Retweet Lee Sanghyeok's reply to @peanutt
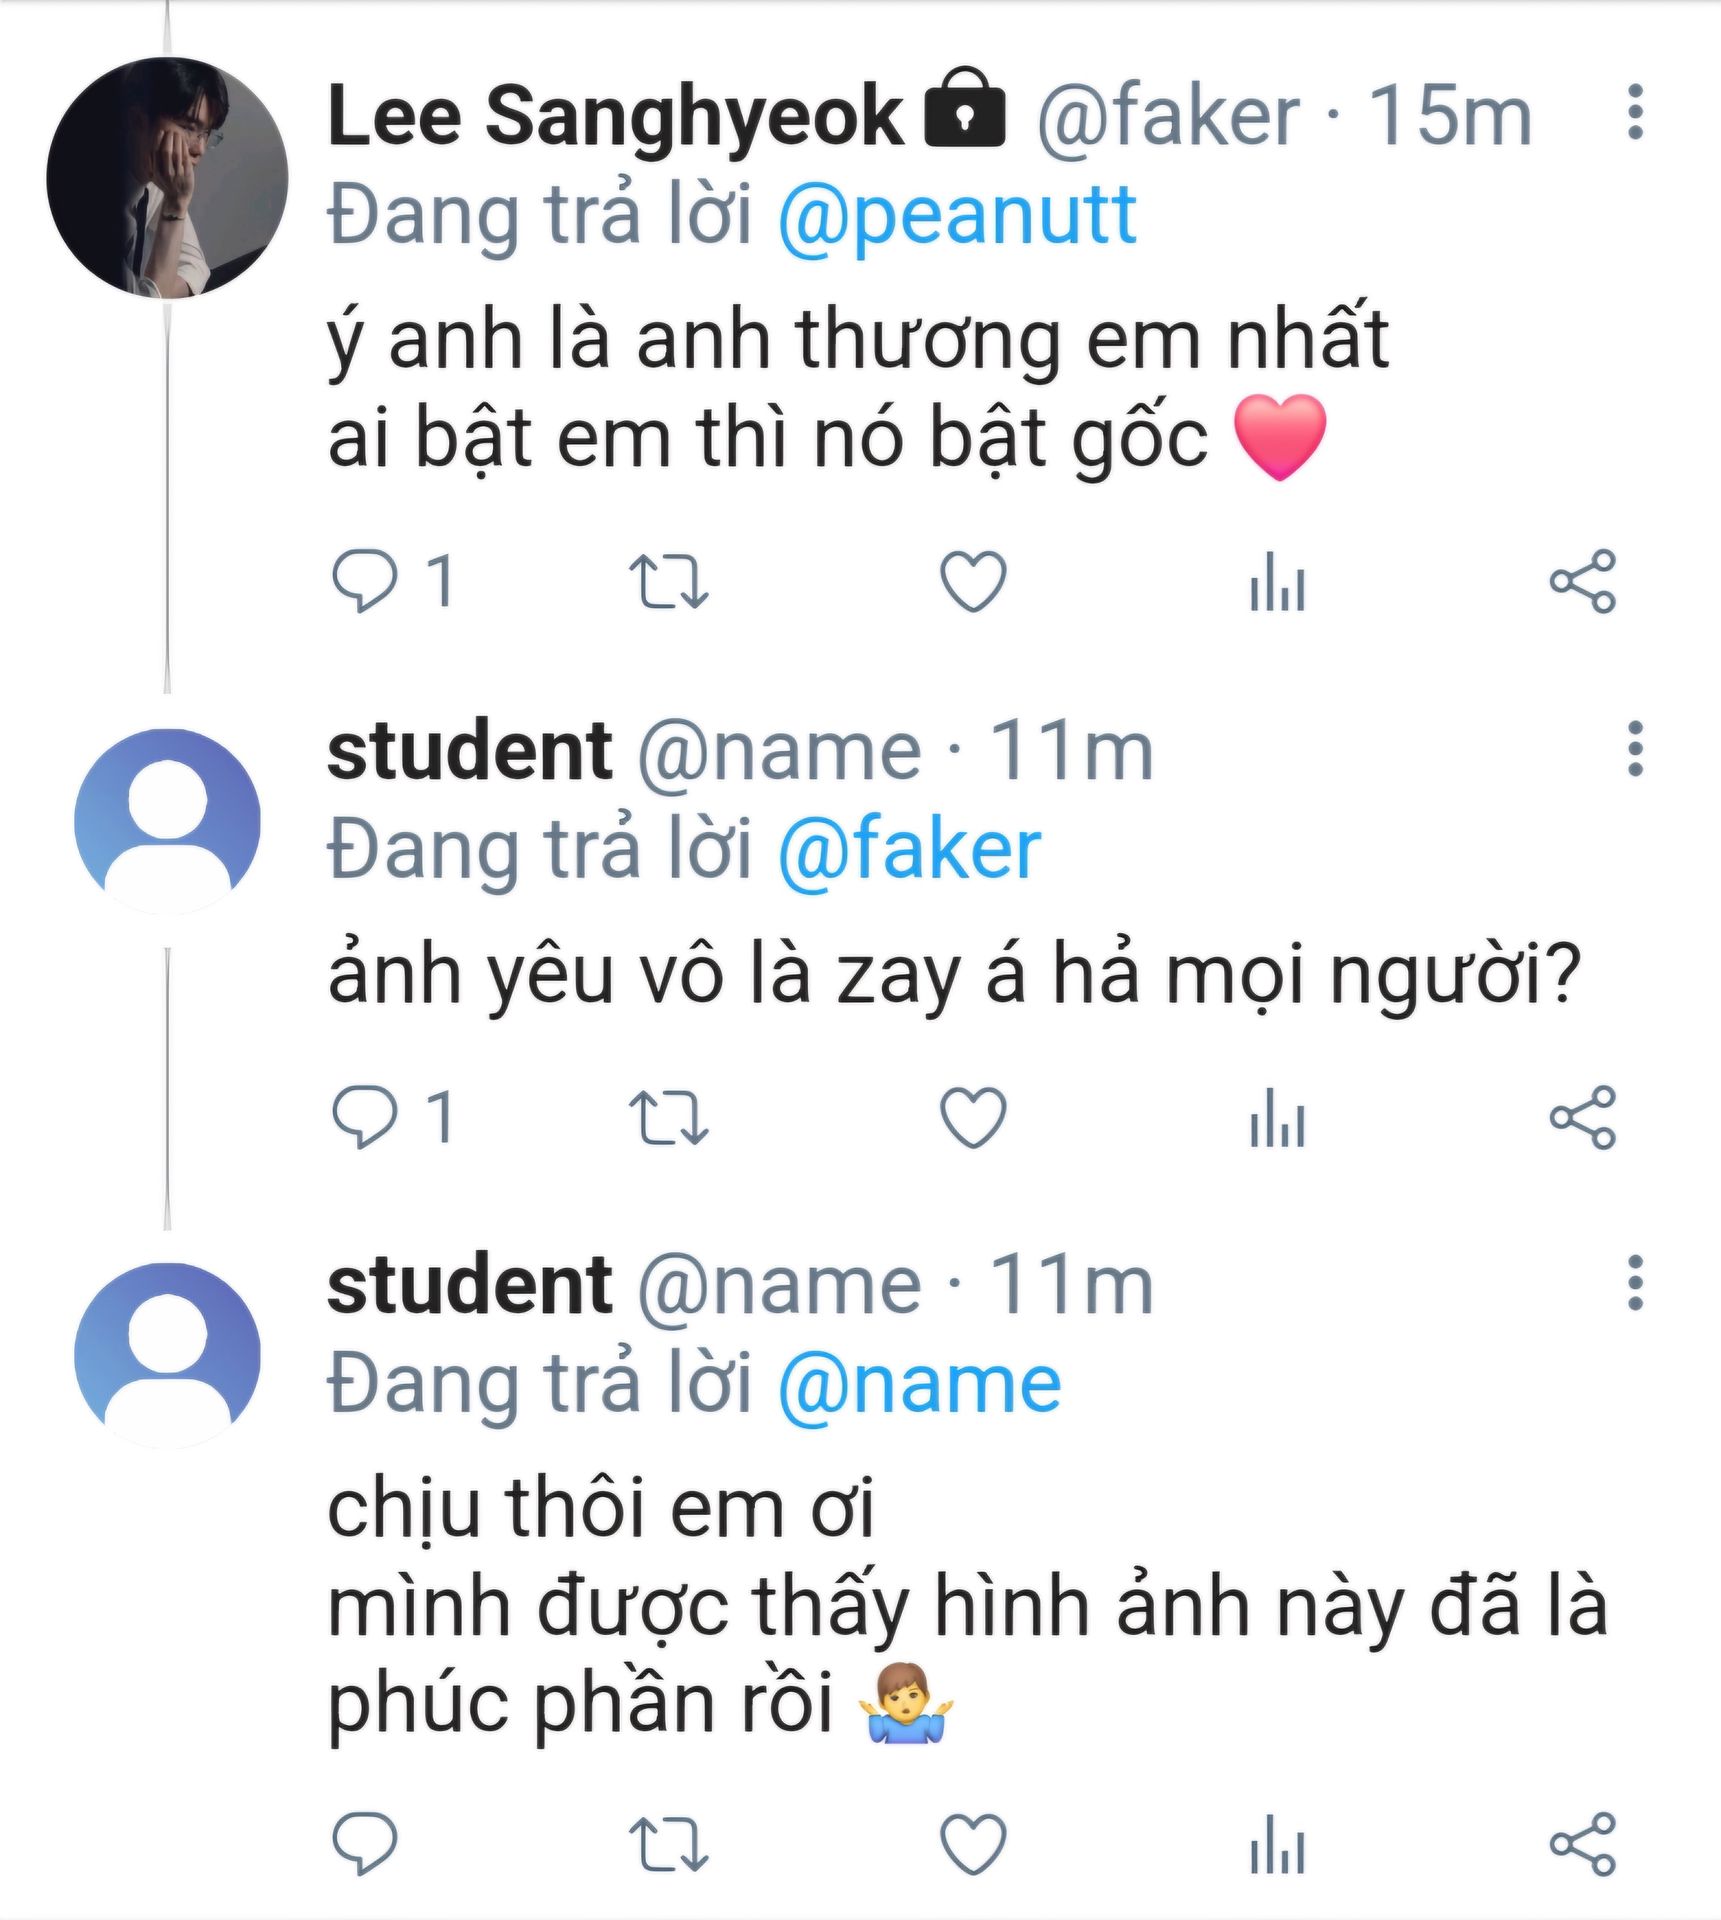Screen dimensions: 1721x1920 coord(668,581)
